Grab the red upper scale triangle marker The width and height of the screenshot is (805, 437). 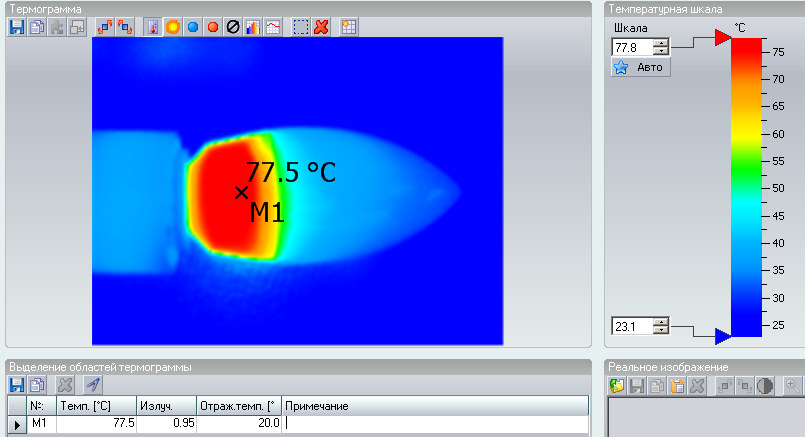[x=723, y=37]
